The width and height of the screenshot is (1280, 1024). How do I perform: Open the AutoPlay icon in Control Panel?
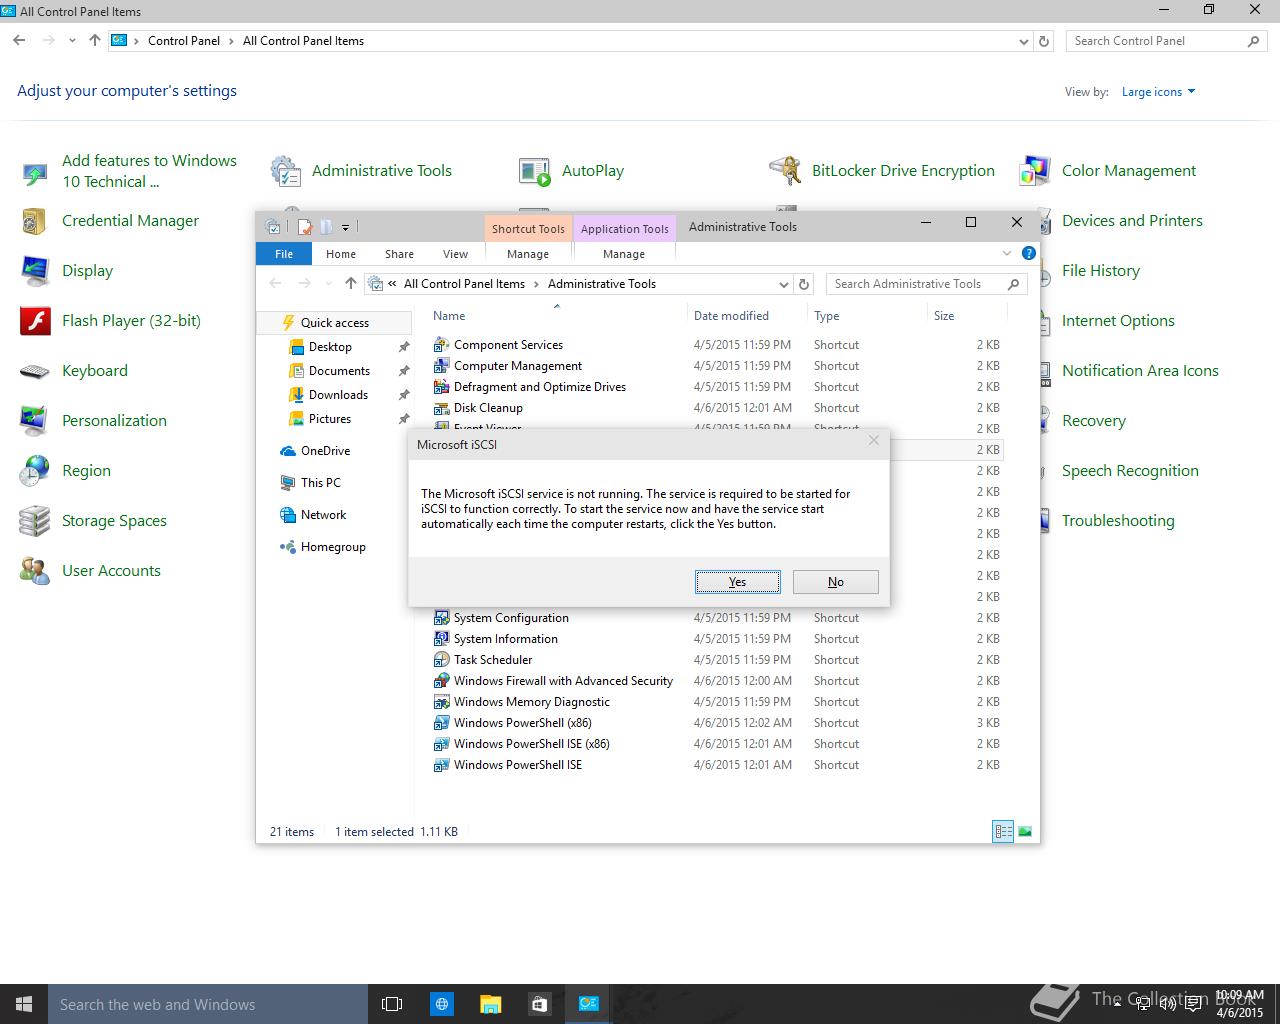tap(535, 171)
